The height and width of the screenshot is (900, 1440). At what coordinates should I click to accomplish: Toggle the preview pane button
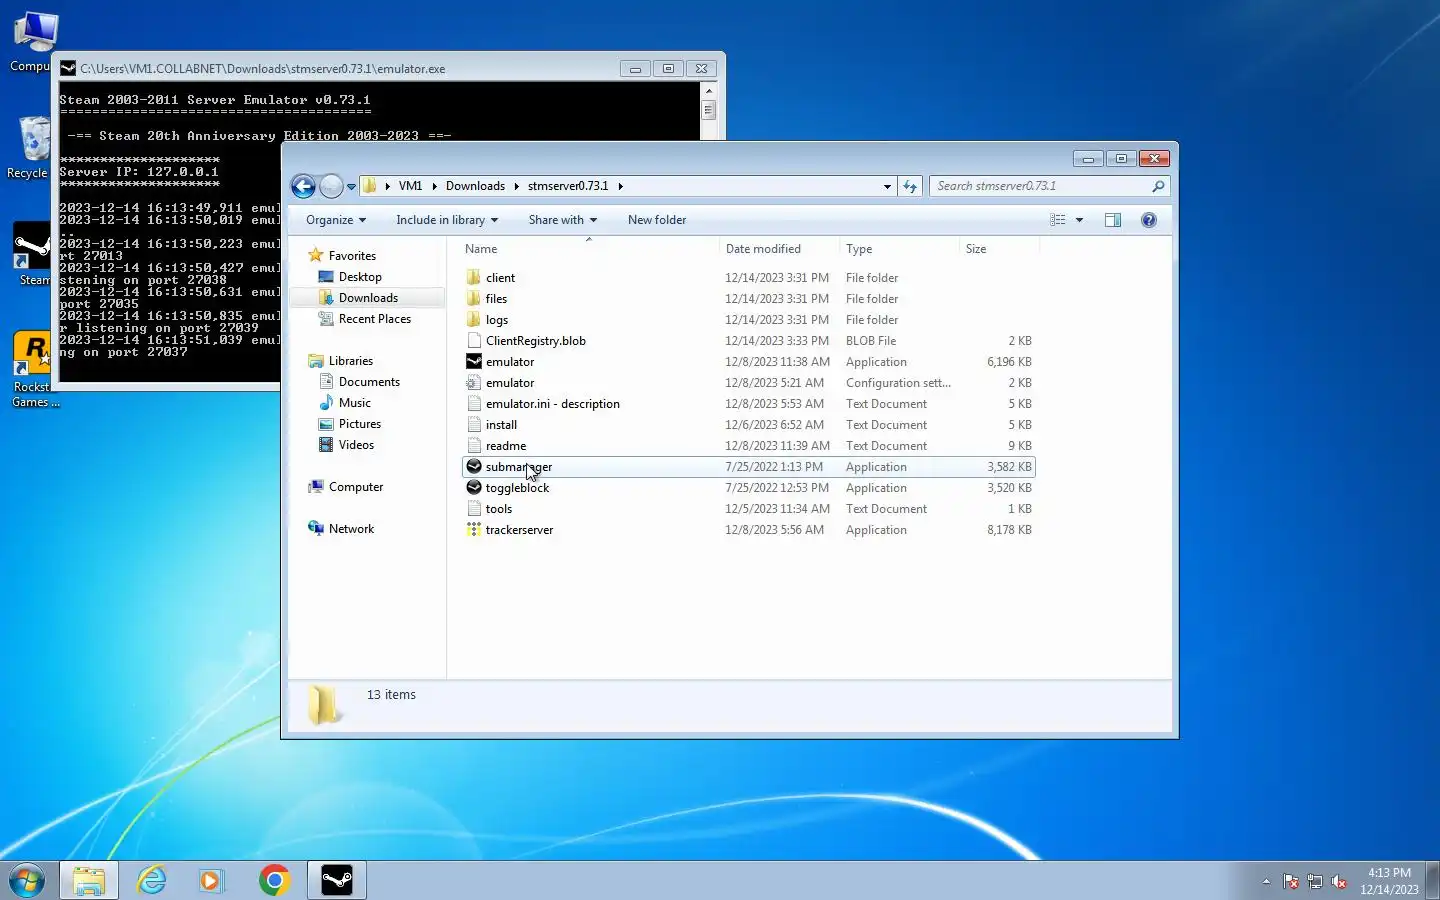point(1113,220)
